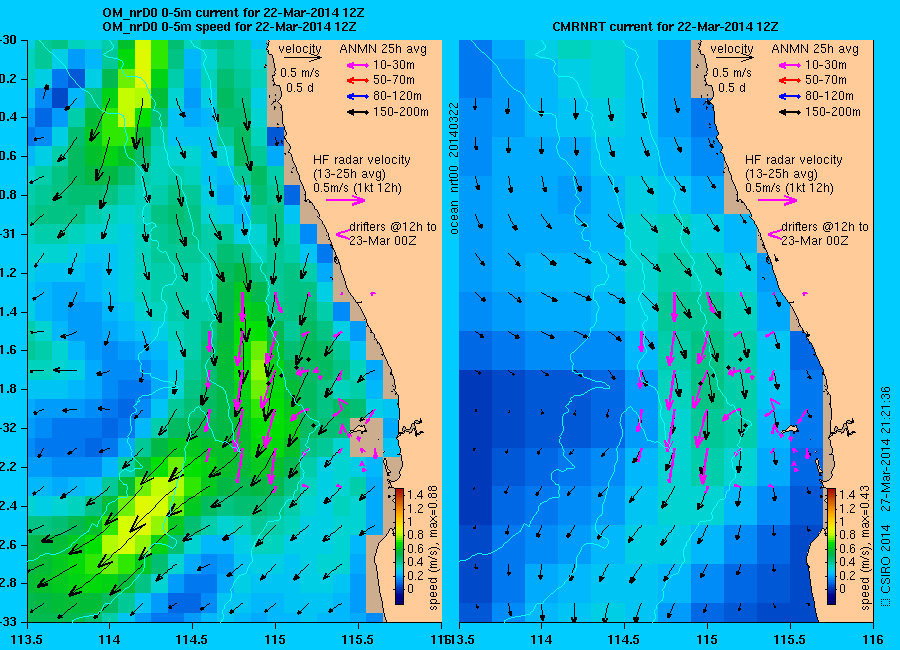Click longitude label 114 under OM_nrD0 map
The height and width of the screenshot is (650, 900).
(109, 639)
